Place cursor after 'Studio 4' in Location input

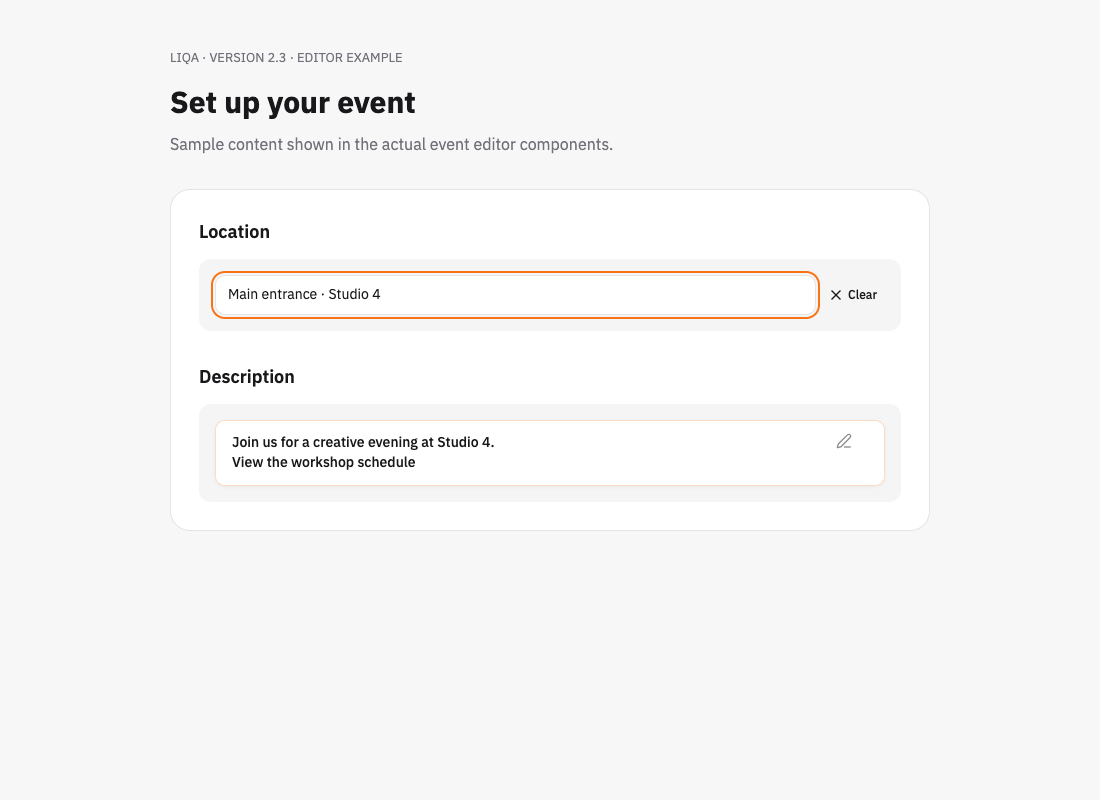(382, 294)
